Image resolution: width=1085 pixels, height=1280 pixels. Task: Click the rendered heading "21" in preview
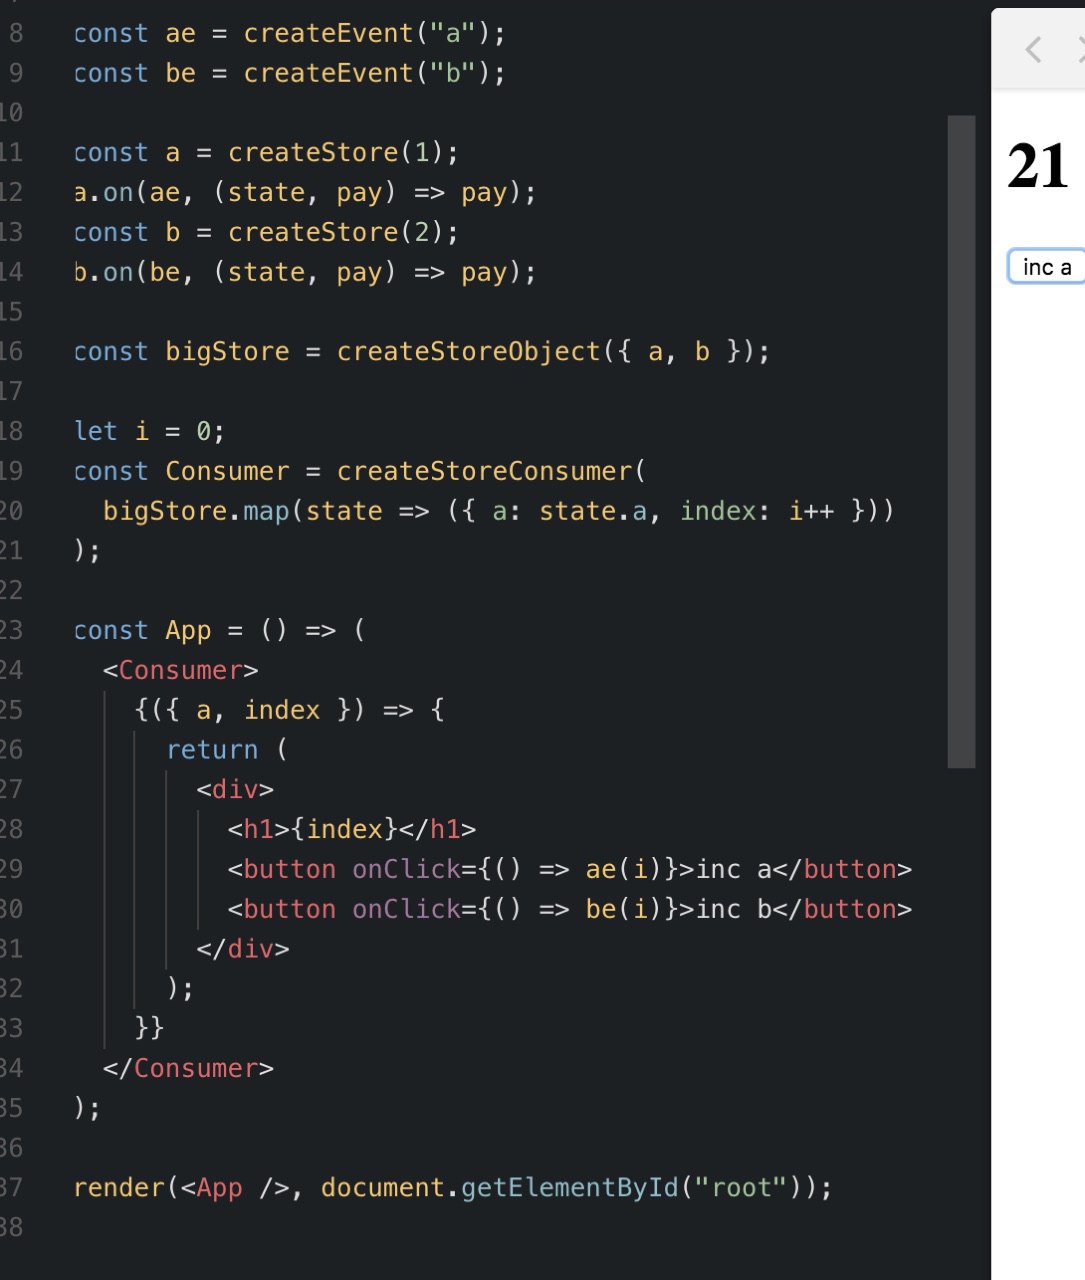1038,166
